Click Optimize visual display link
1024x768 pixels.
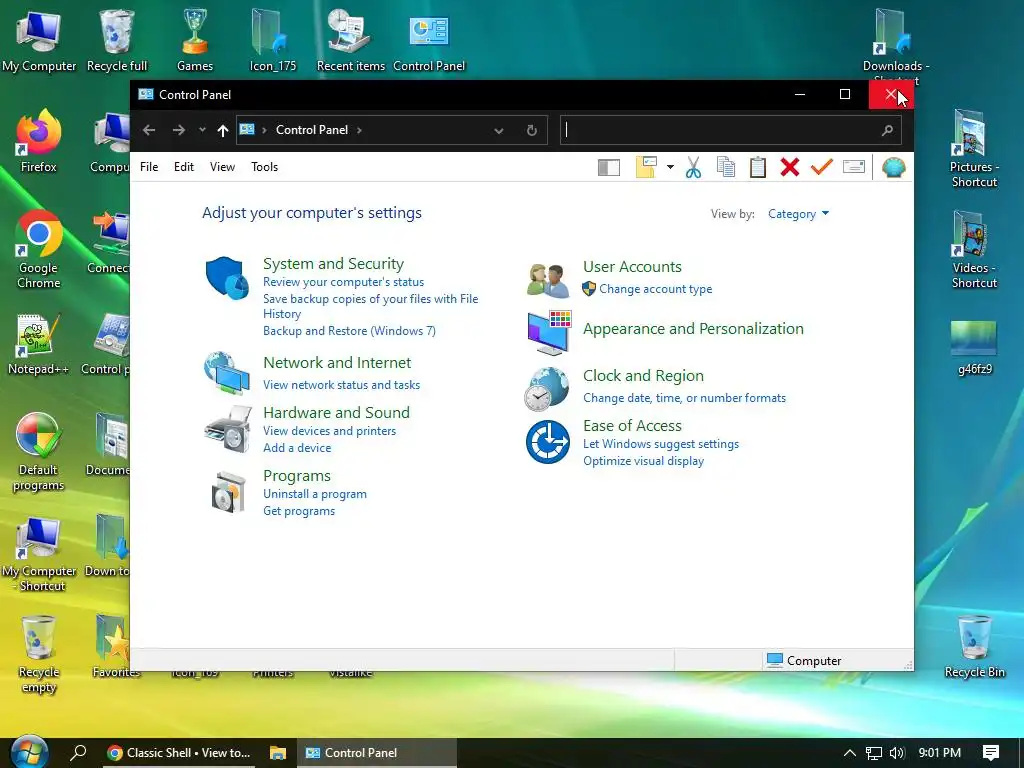(643, 461)
